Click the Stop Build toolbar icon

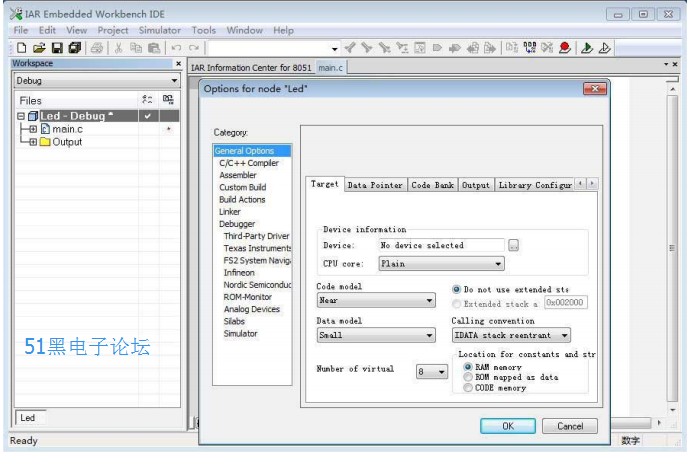[547, 48]
